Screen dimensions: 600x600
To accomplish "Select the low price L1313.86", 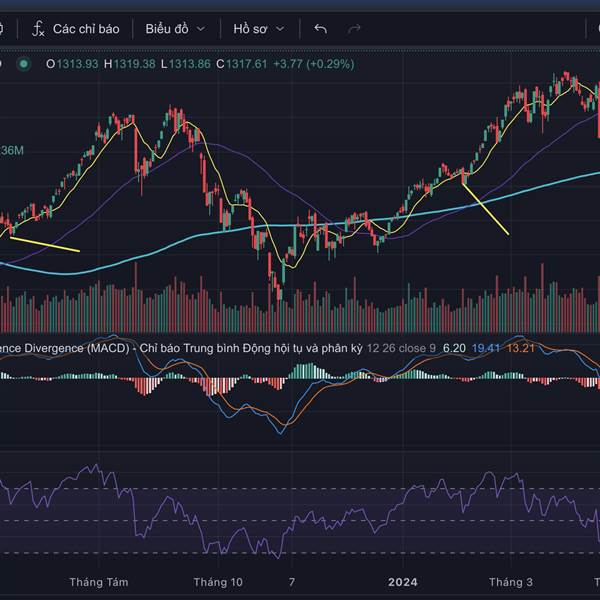I will pyautogui.click(x=186, y=64).
